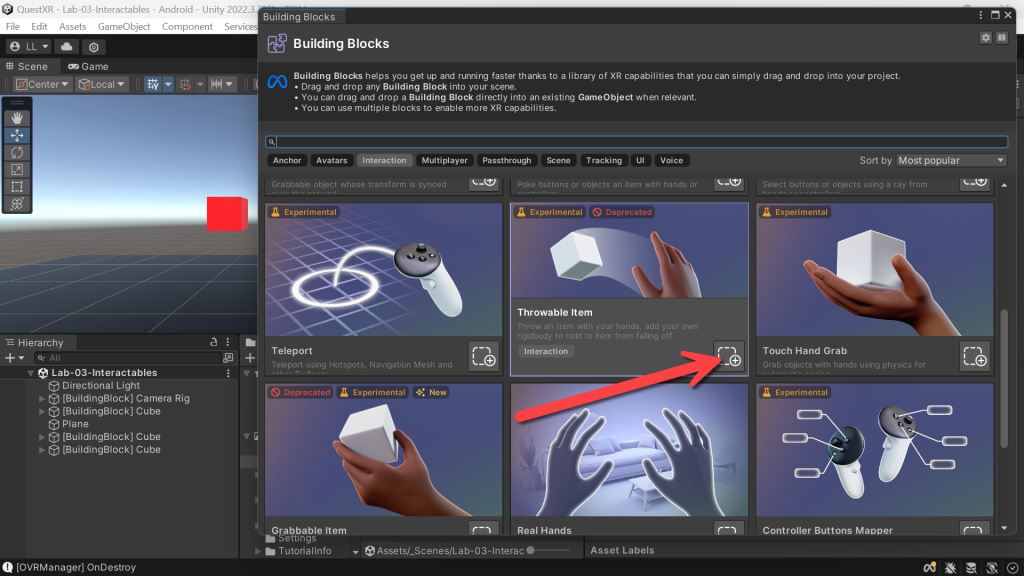
Task: Open the Component menu
Action: click(x=187, y=27)
